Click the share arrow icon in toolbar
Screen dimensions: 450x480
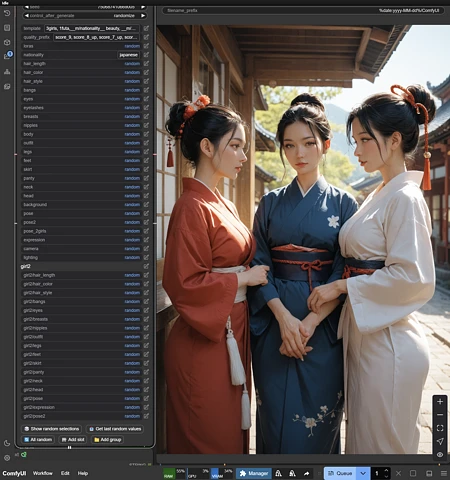pyautogui.click(x=307, y=473)
